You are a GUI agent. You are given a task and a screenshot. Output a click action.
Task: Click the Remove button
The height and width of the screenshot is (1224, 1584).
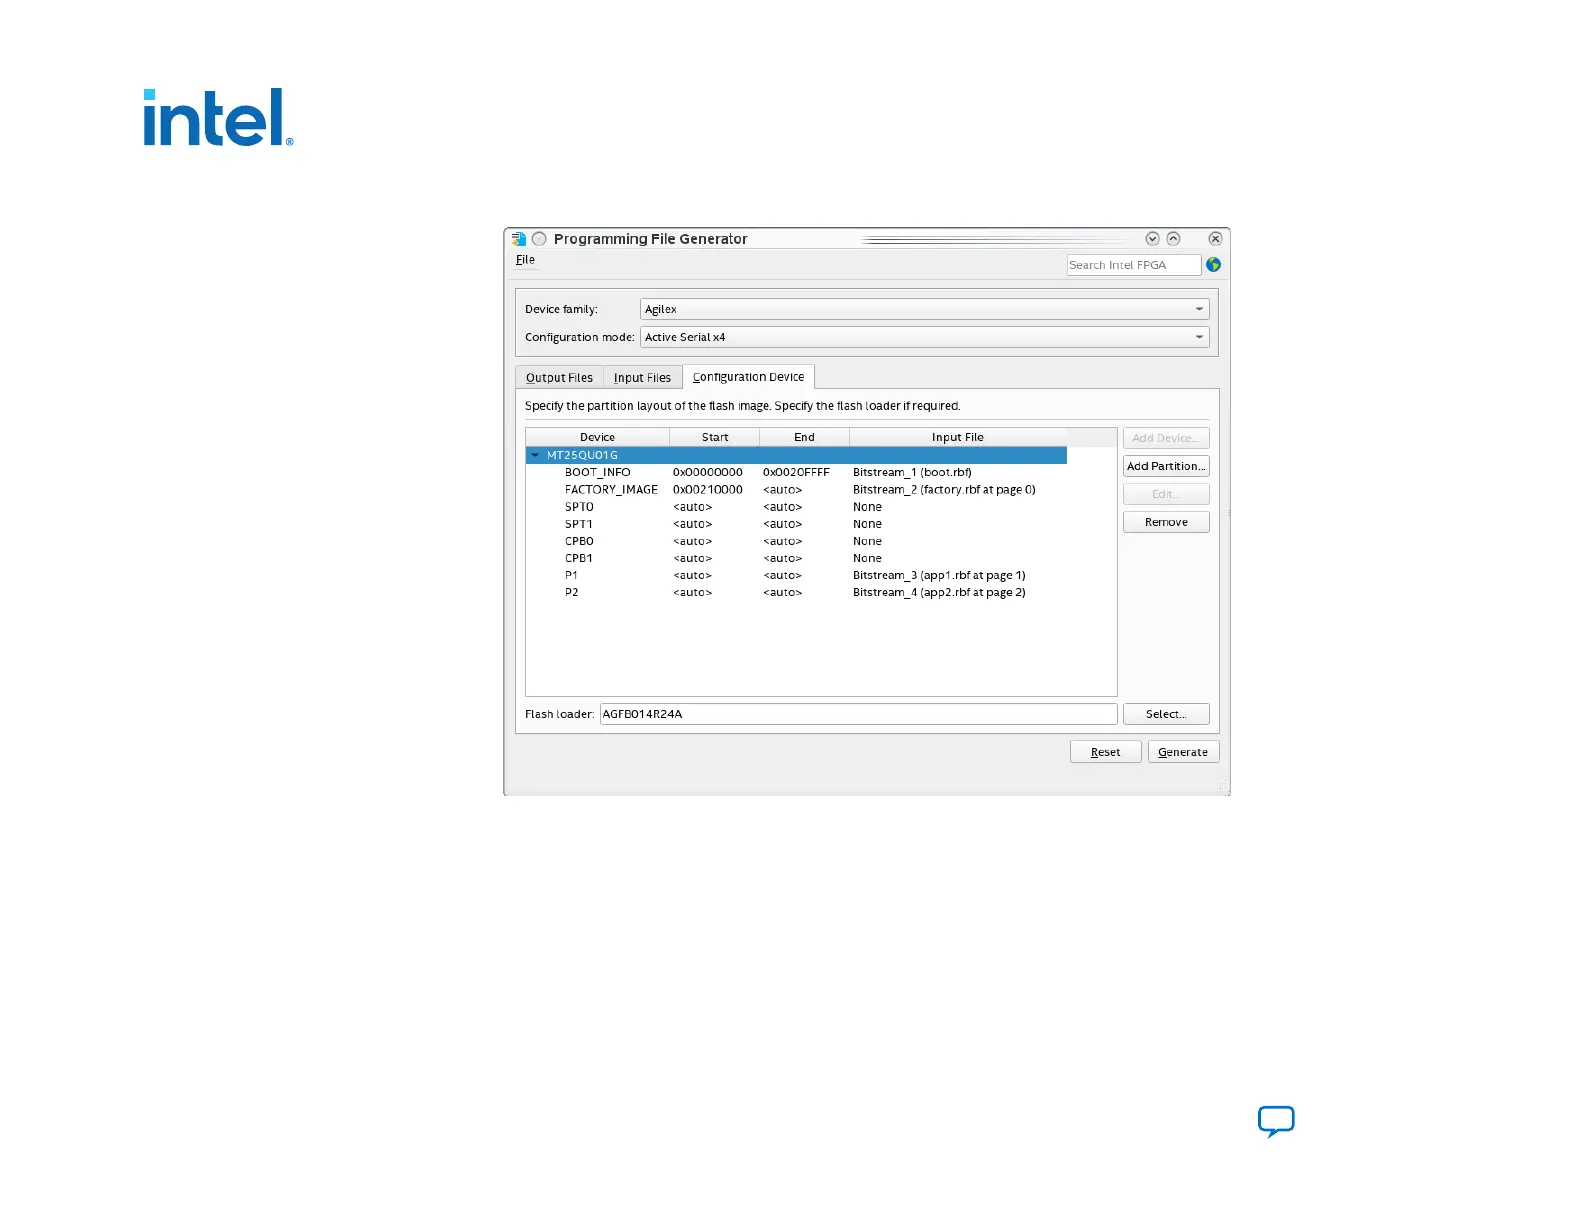pos(1166,522)
